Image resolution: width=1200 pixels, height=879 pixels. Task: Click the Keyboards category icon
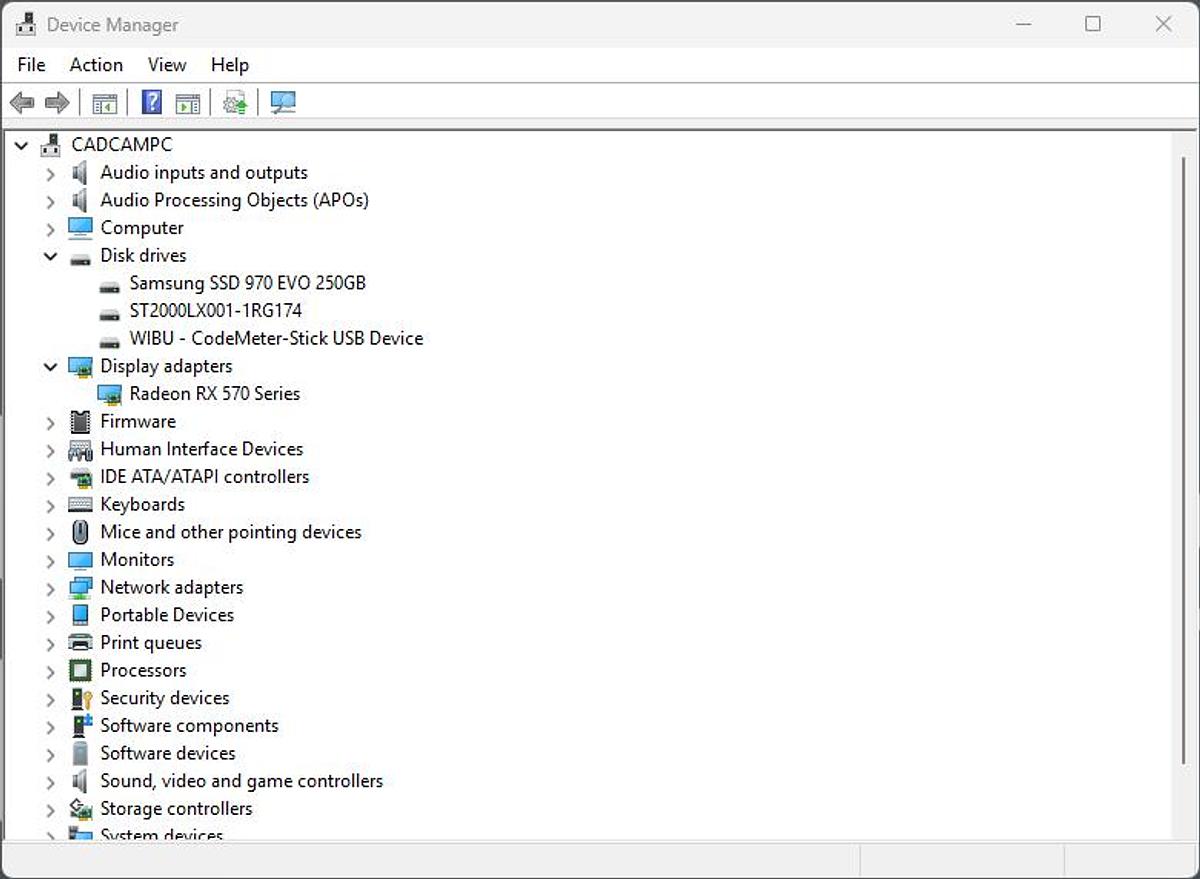point(80,505)
